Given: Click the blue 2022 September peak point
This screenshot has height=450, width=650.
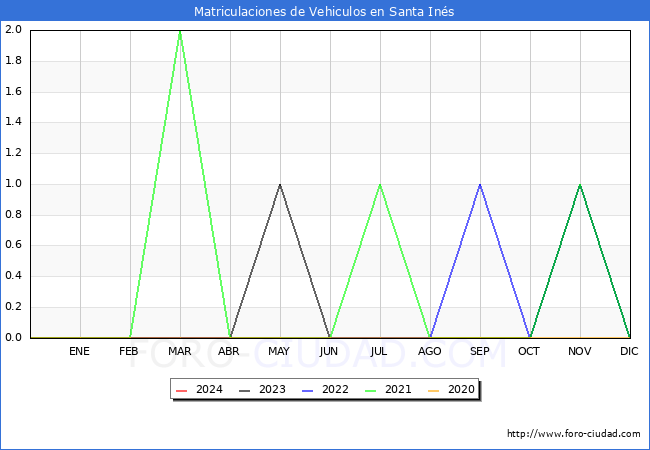Looking at the screenshot, I should (480, 185).
